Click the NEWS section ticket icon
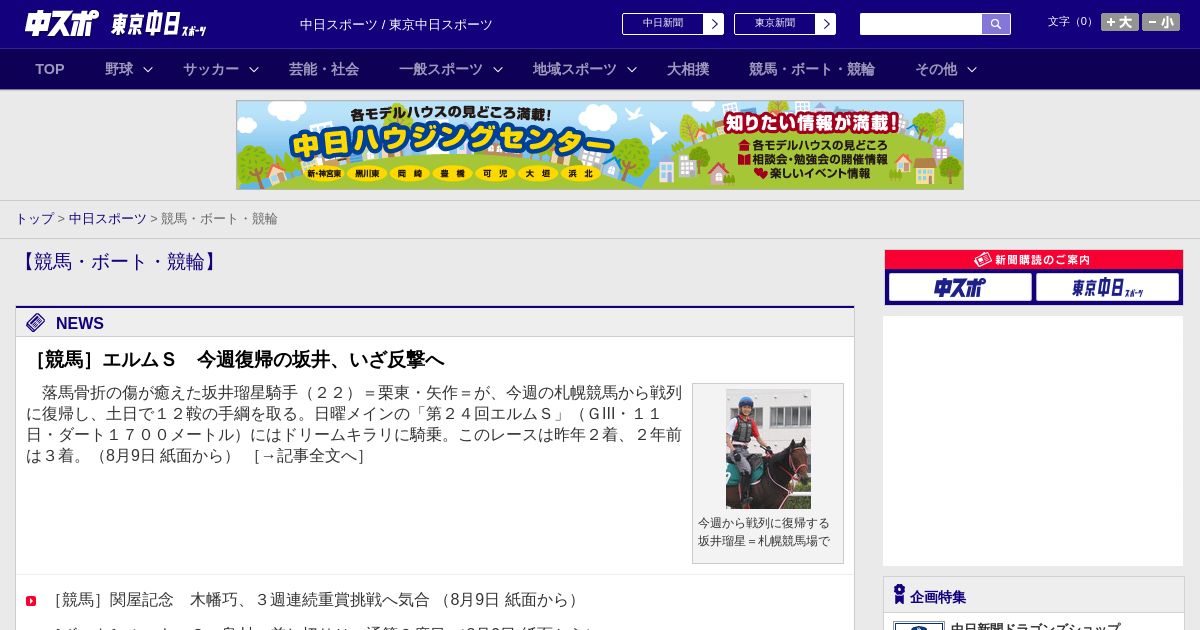1200x630 pixels. point(36,322)
